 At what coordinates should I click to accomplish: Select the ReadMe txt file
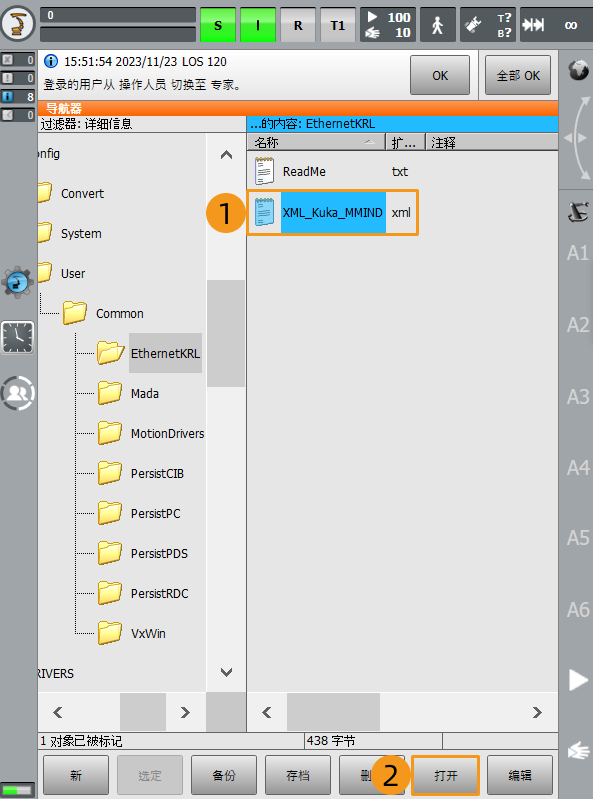pos(332,172)
